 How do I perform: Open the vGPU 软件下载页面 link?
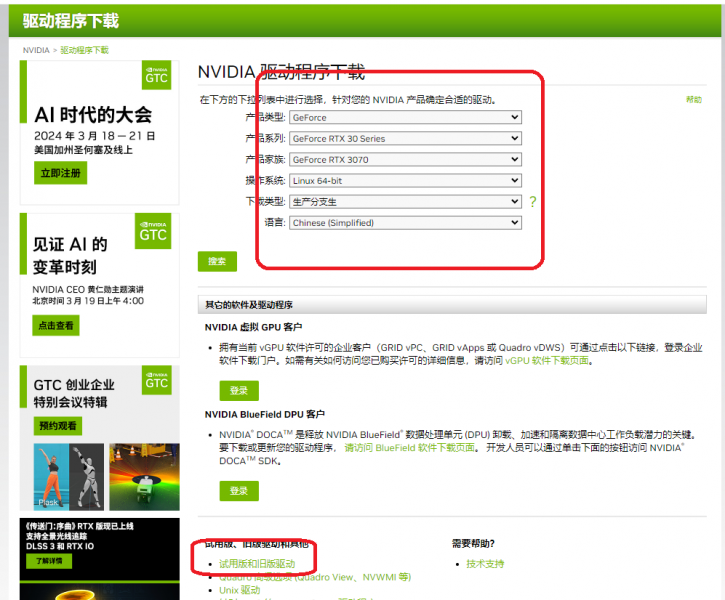(x=547, y=361)
